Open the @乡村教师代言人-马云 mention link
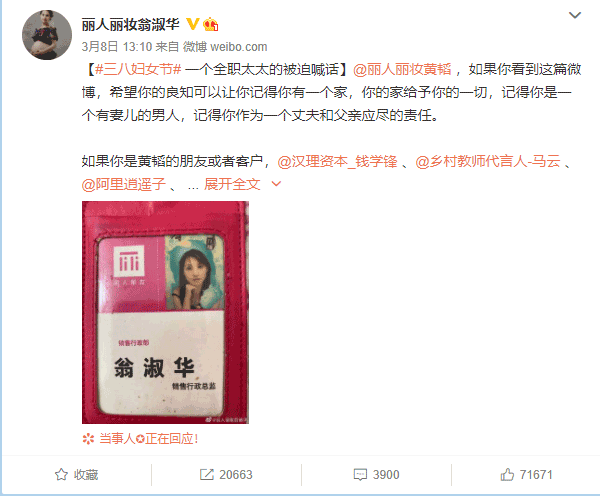The width and height of the screenshot is (600, 496). tap(488, 162)
